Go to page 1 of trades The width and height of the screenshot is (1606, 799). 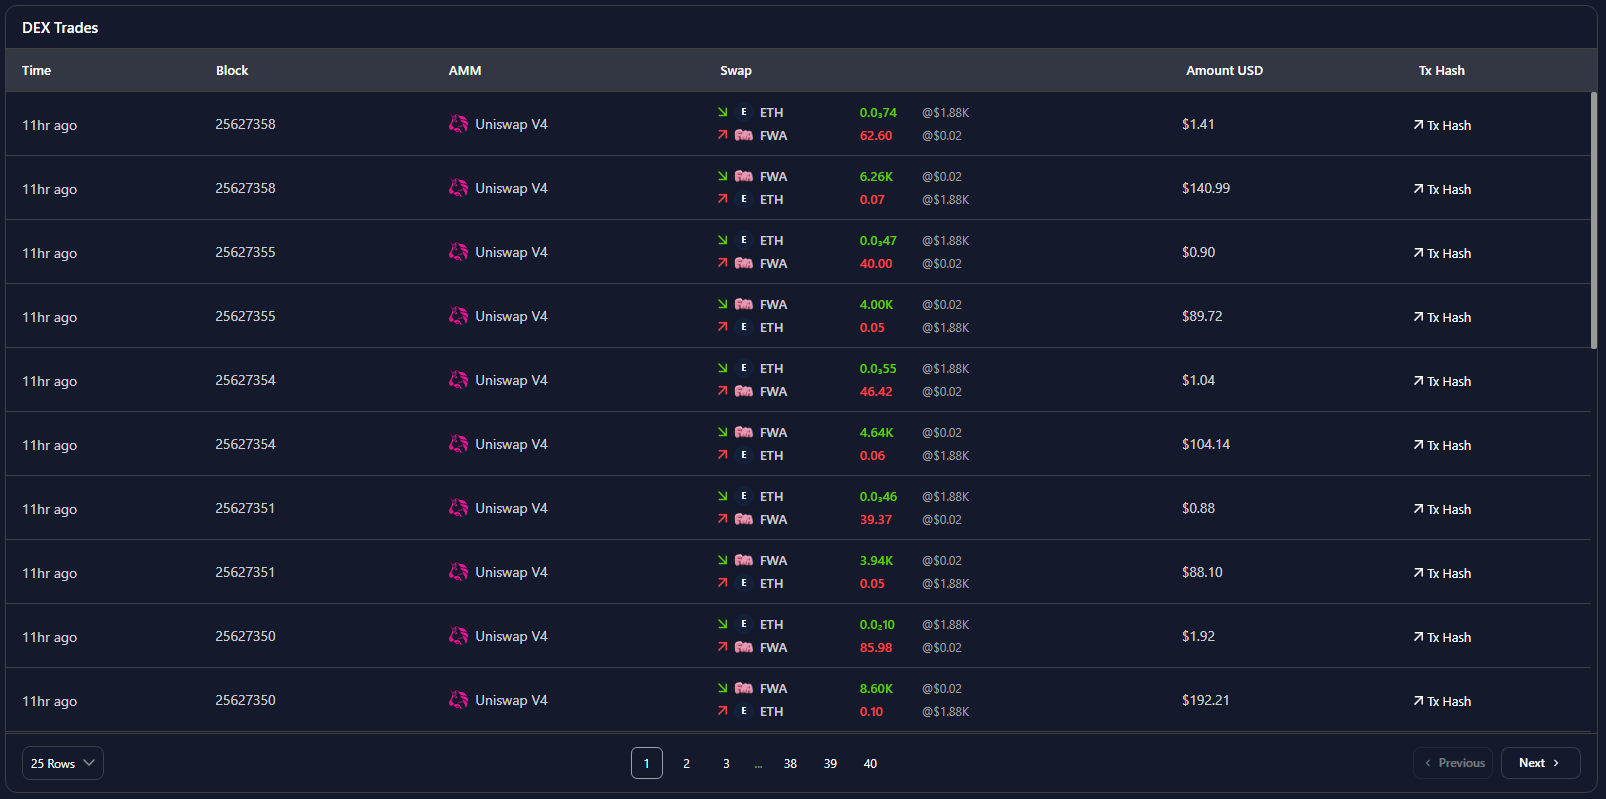click(x=647, y=763)
